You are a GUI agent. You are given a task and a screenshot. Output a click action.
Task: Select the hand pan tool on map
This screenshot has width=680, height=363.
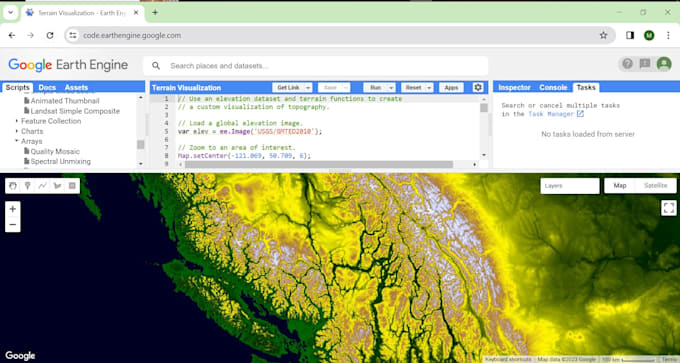[x=13, y=186]
